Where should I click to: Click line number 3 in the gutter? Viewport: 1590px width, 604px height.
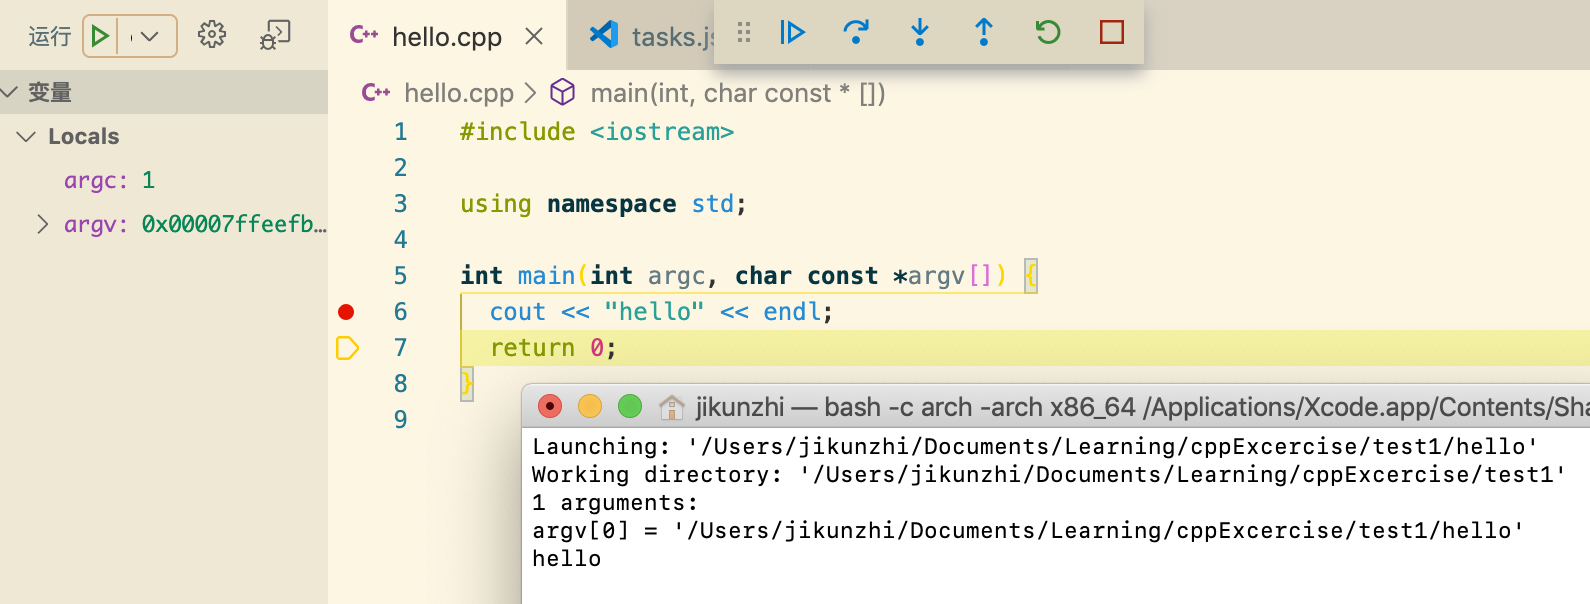tap(401, 204)
